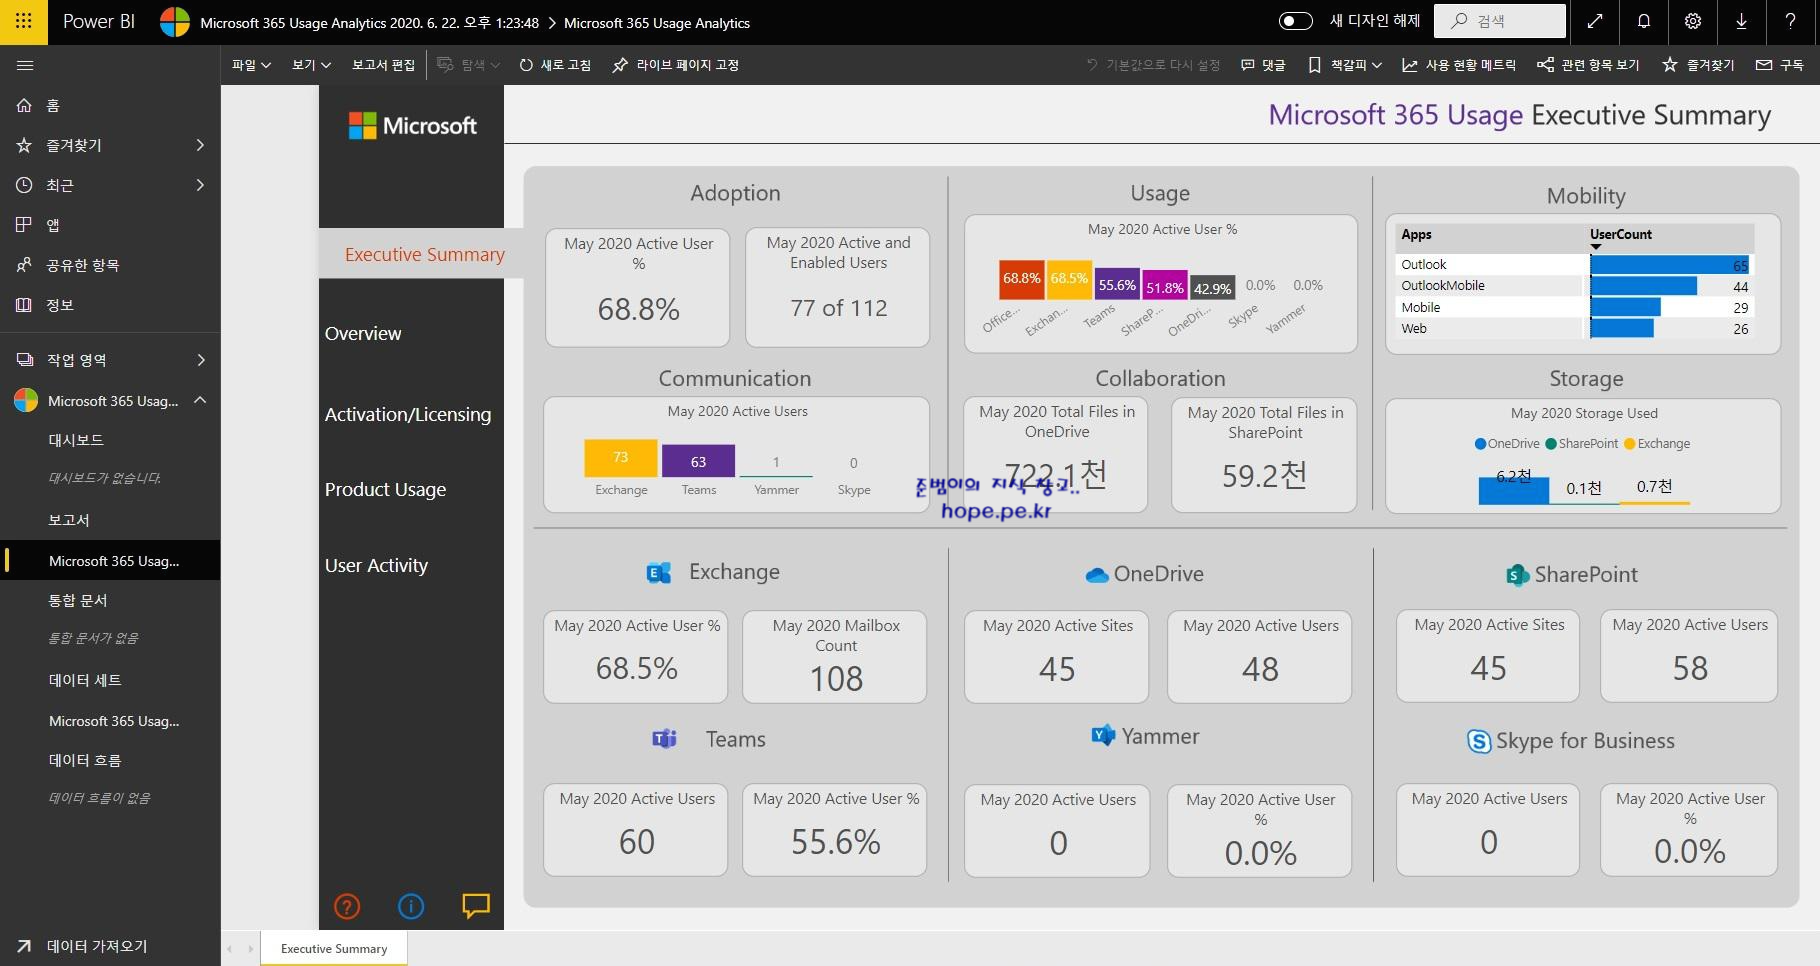
Task: Click the yellow feedback comment icon
Action: pos(476,905)
